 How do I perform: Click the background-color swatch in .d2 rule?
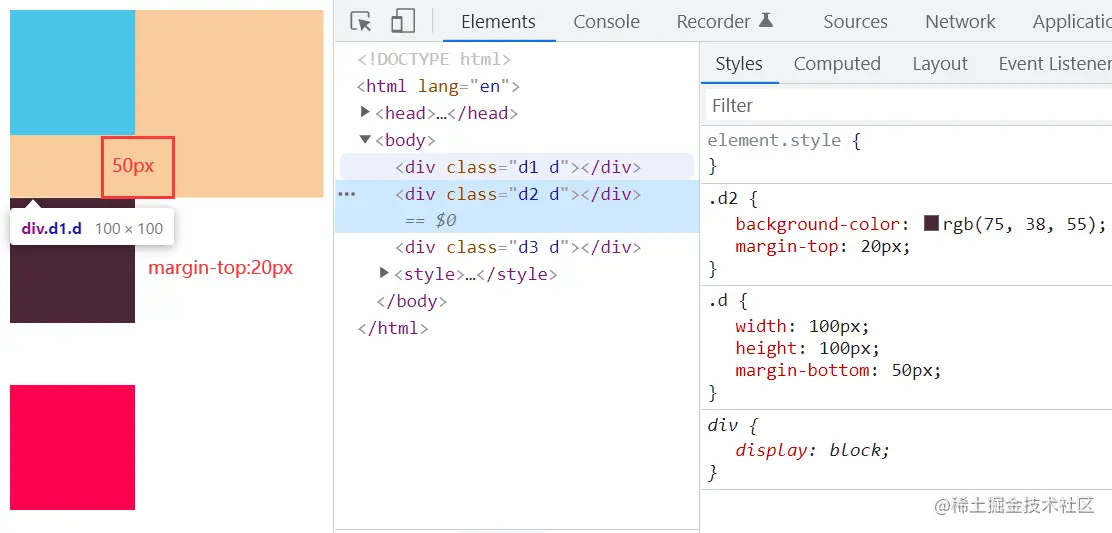(932, 224)
